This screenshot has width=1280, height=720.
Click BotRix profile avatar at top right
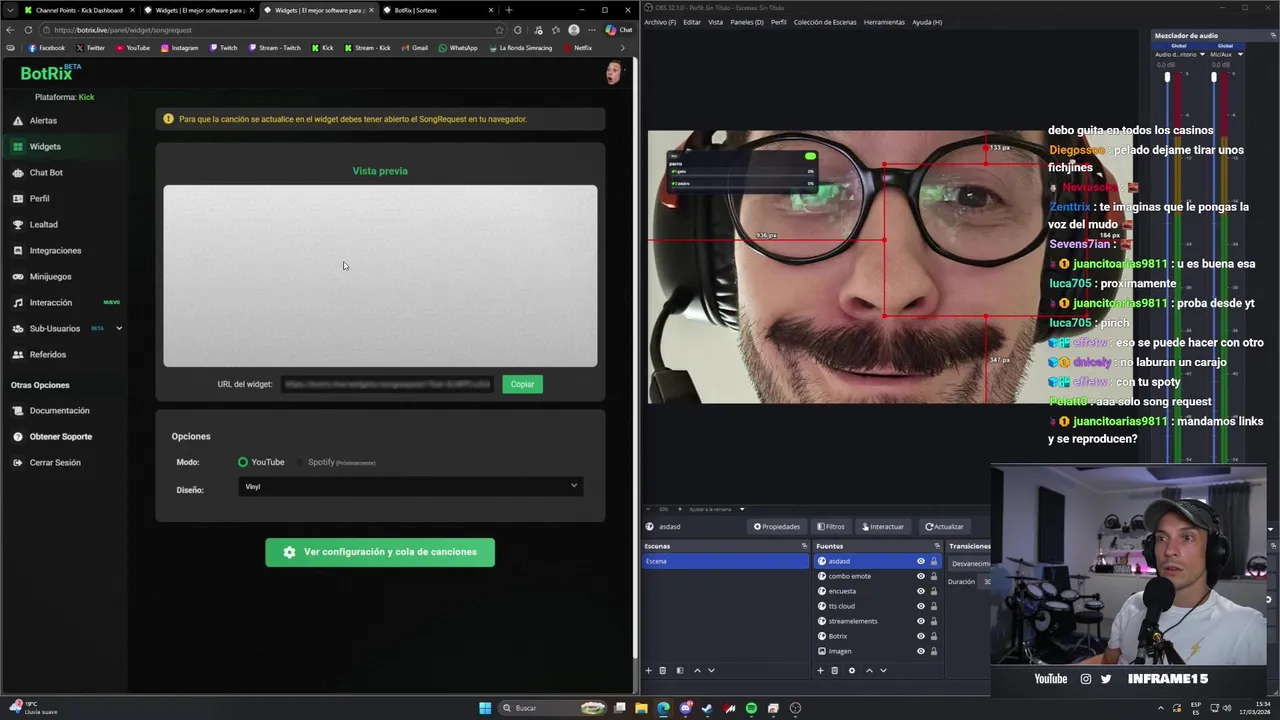pos(613,72)
